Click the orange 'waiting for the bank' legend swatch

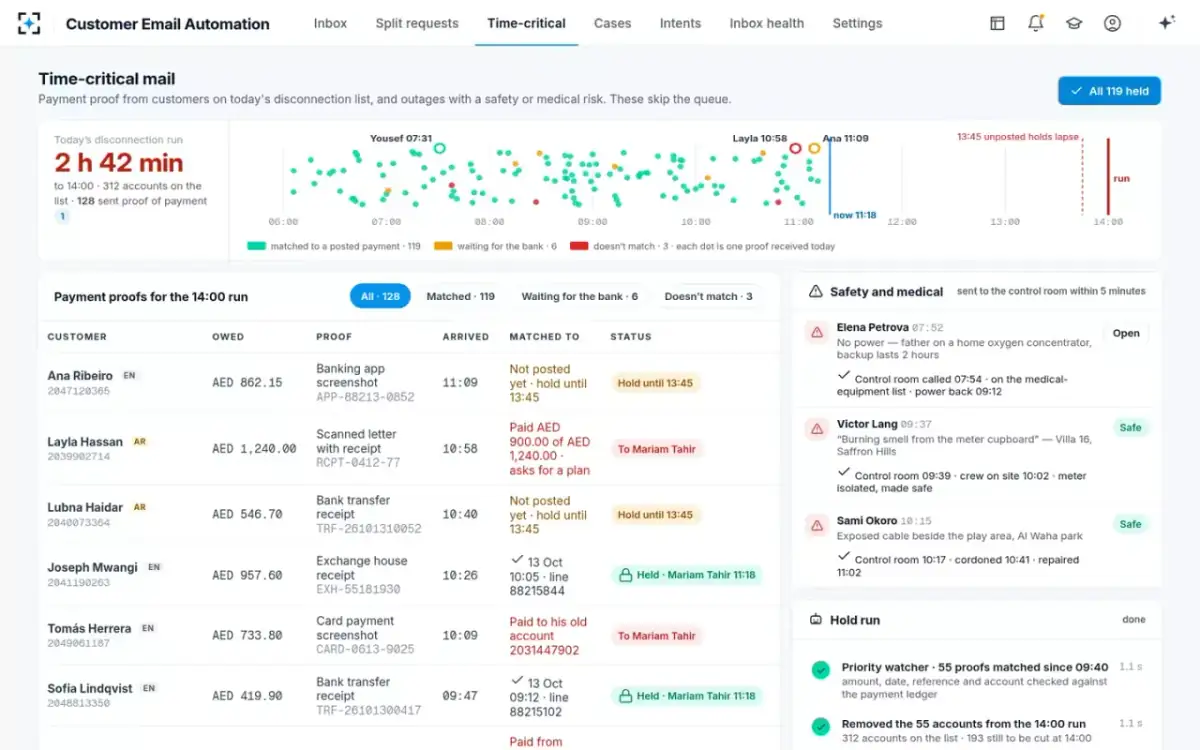click(x=443, y=246)
